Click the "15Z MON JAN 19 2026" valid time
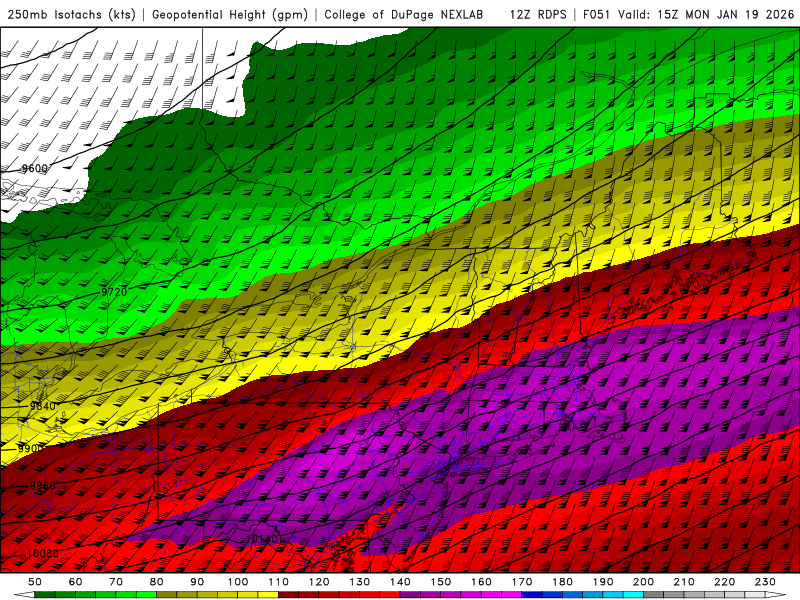The image size is (800, 600). pyautogui.click(x=726, y=15)
